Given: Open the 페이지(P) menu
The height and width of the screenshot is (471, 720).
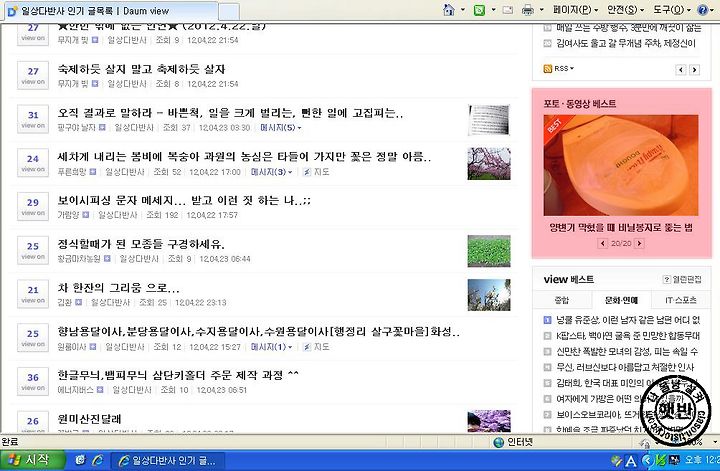Looking at the screenshot, I should coord(575,10).
